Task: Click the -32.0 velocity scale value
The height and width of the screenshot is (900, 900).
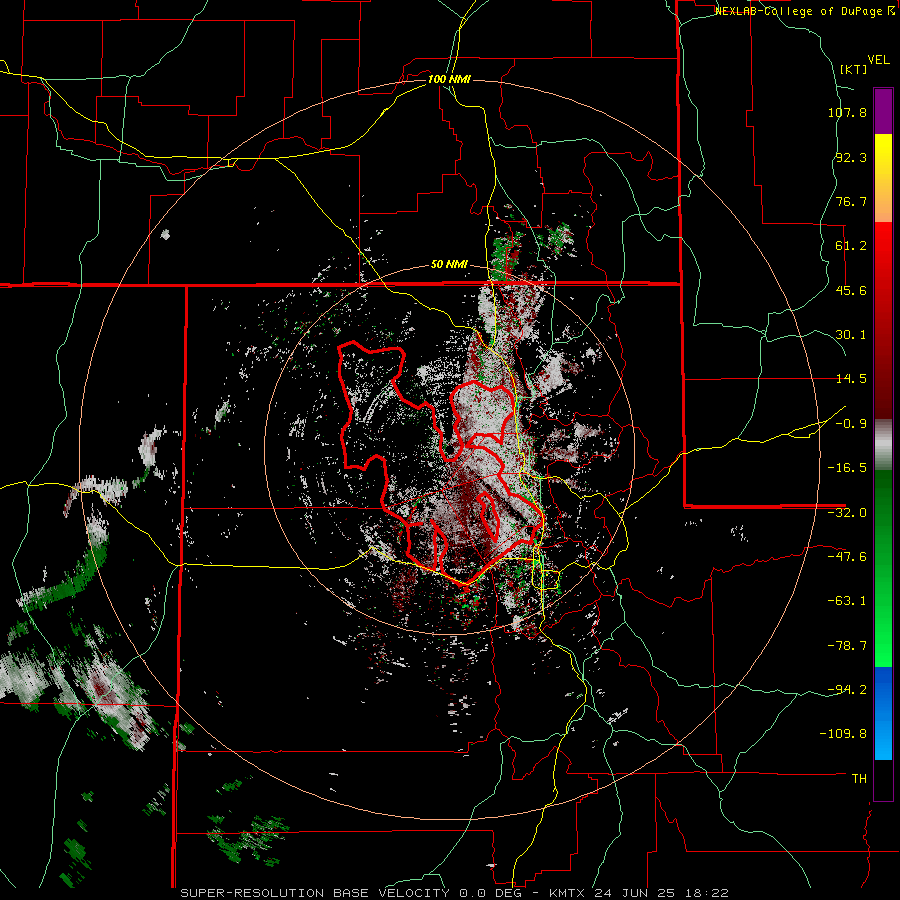Action: (x=847, y=513)
